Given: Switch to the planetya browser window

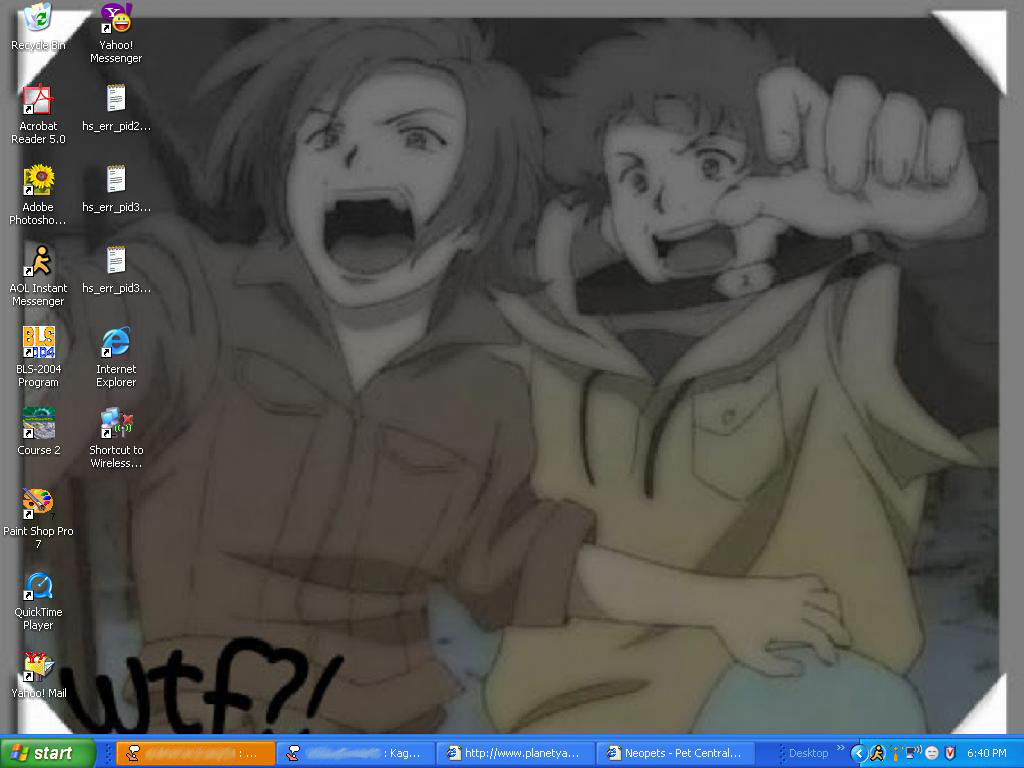Looking at the screenshot, I should click(515, 753).
